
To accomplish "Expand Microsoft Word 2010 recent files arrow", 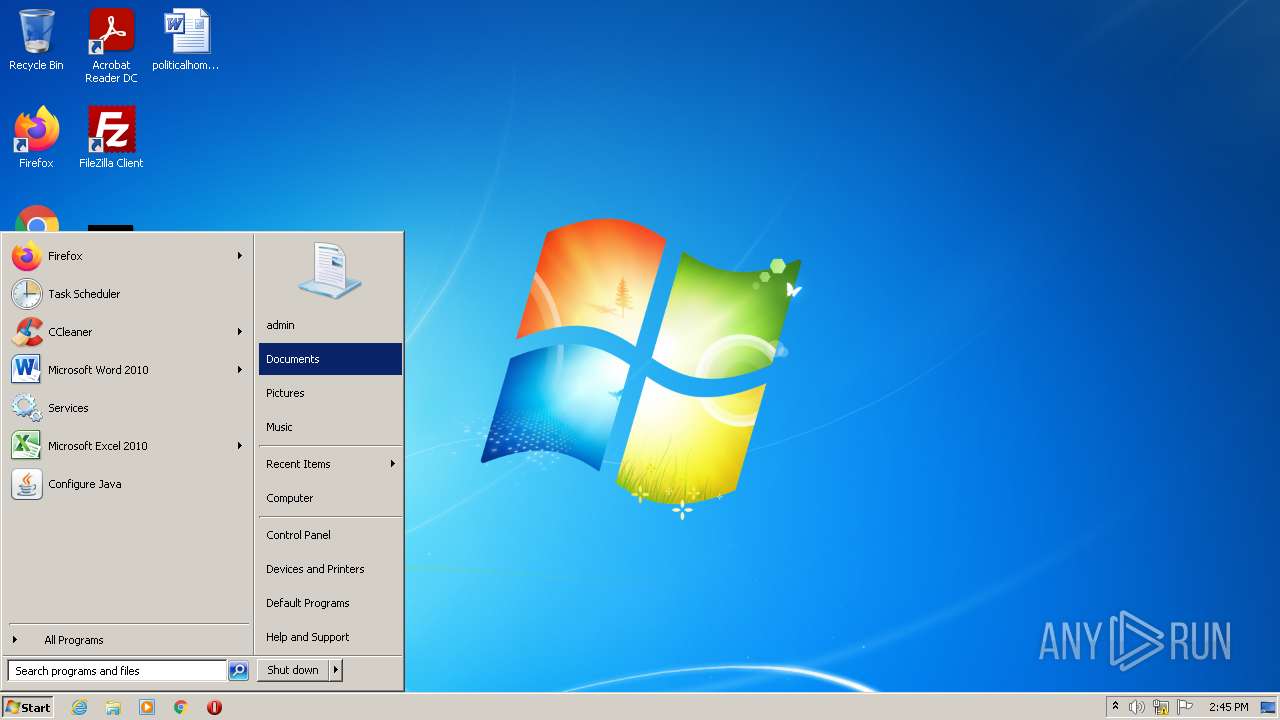I will click(x=240, y=370).
